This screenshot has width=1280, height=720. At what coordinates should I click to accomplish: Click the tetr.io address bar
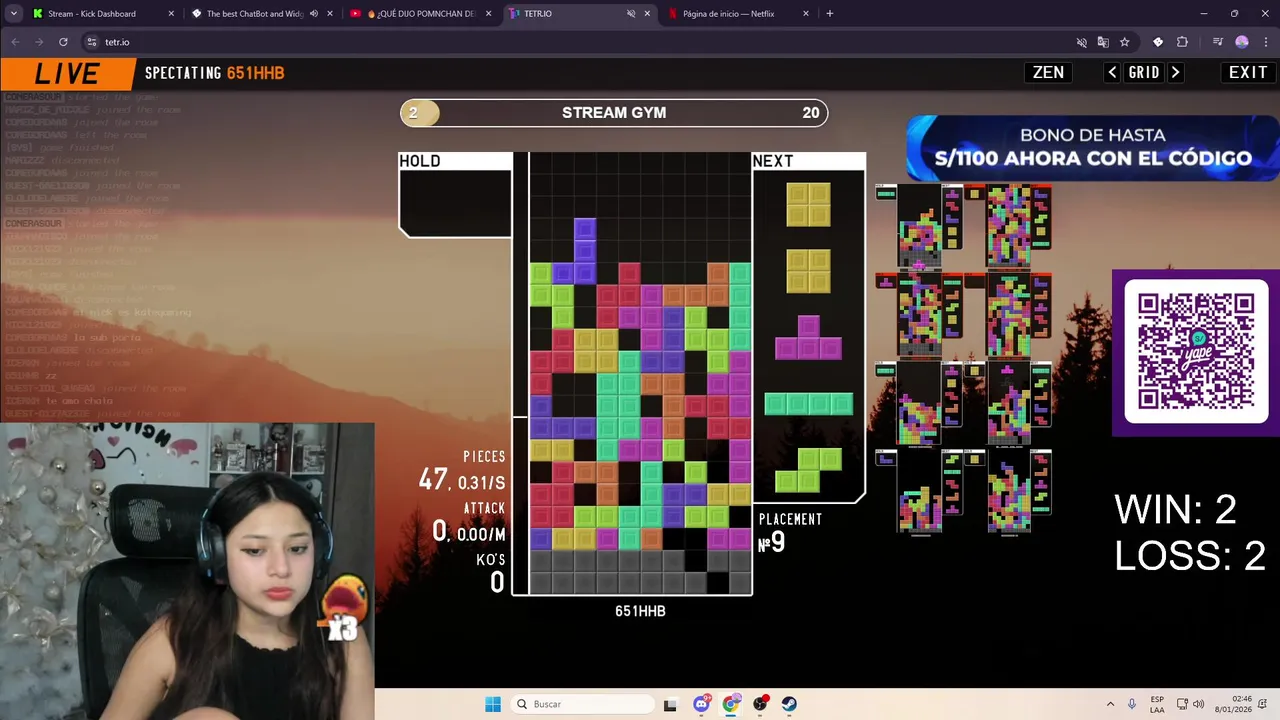pos(608,42)
